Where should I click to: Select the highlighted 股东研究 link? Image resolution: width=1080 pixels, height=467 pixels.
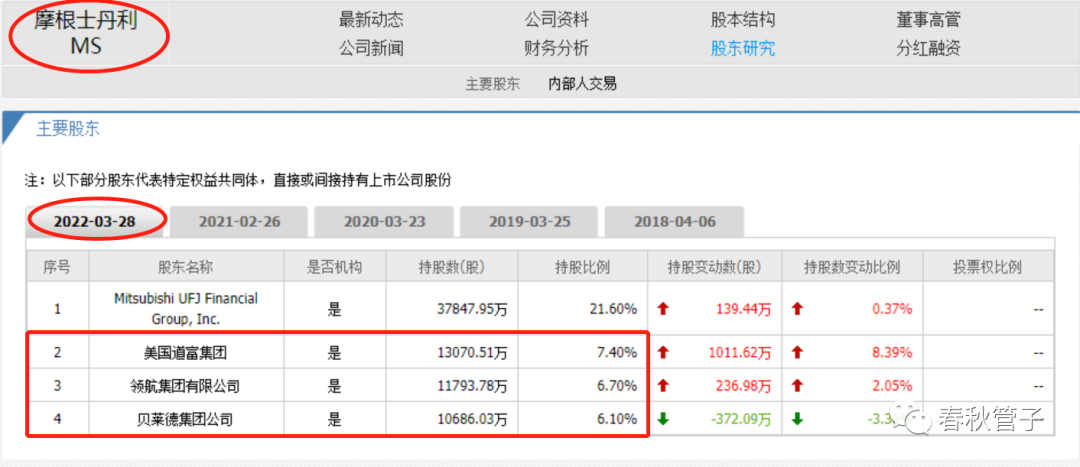[x=742, y=49]
